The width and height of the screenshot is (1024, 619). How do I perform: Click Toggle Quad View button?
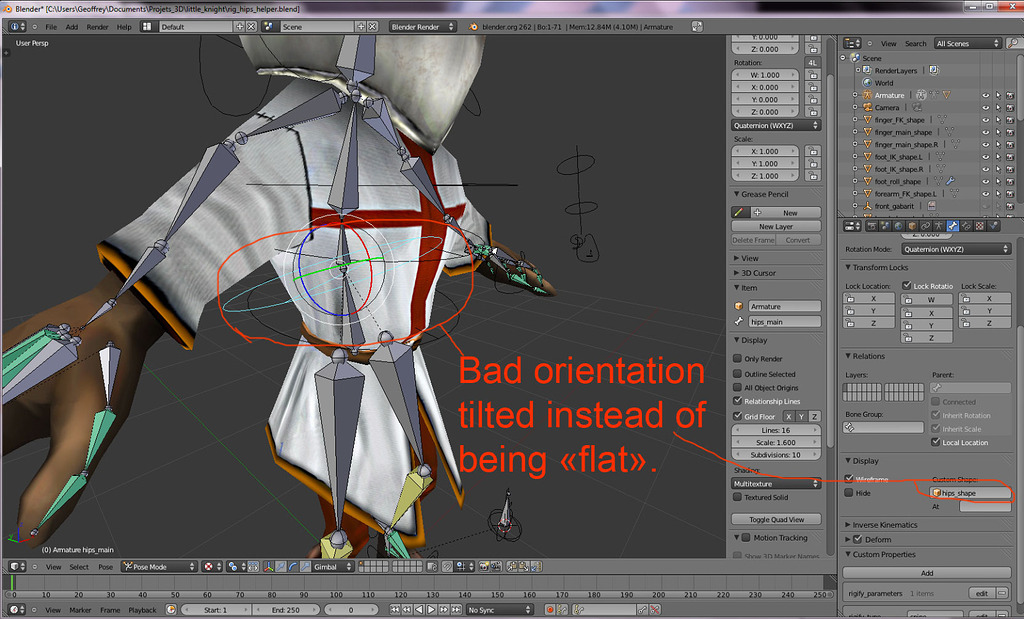coord(776,519)
